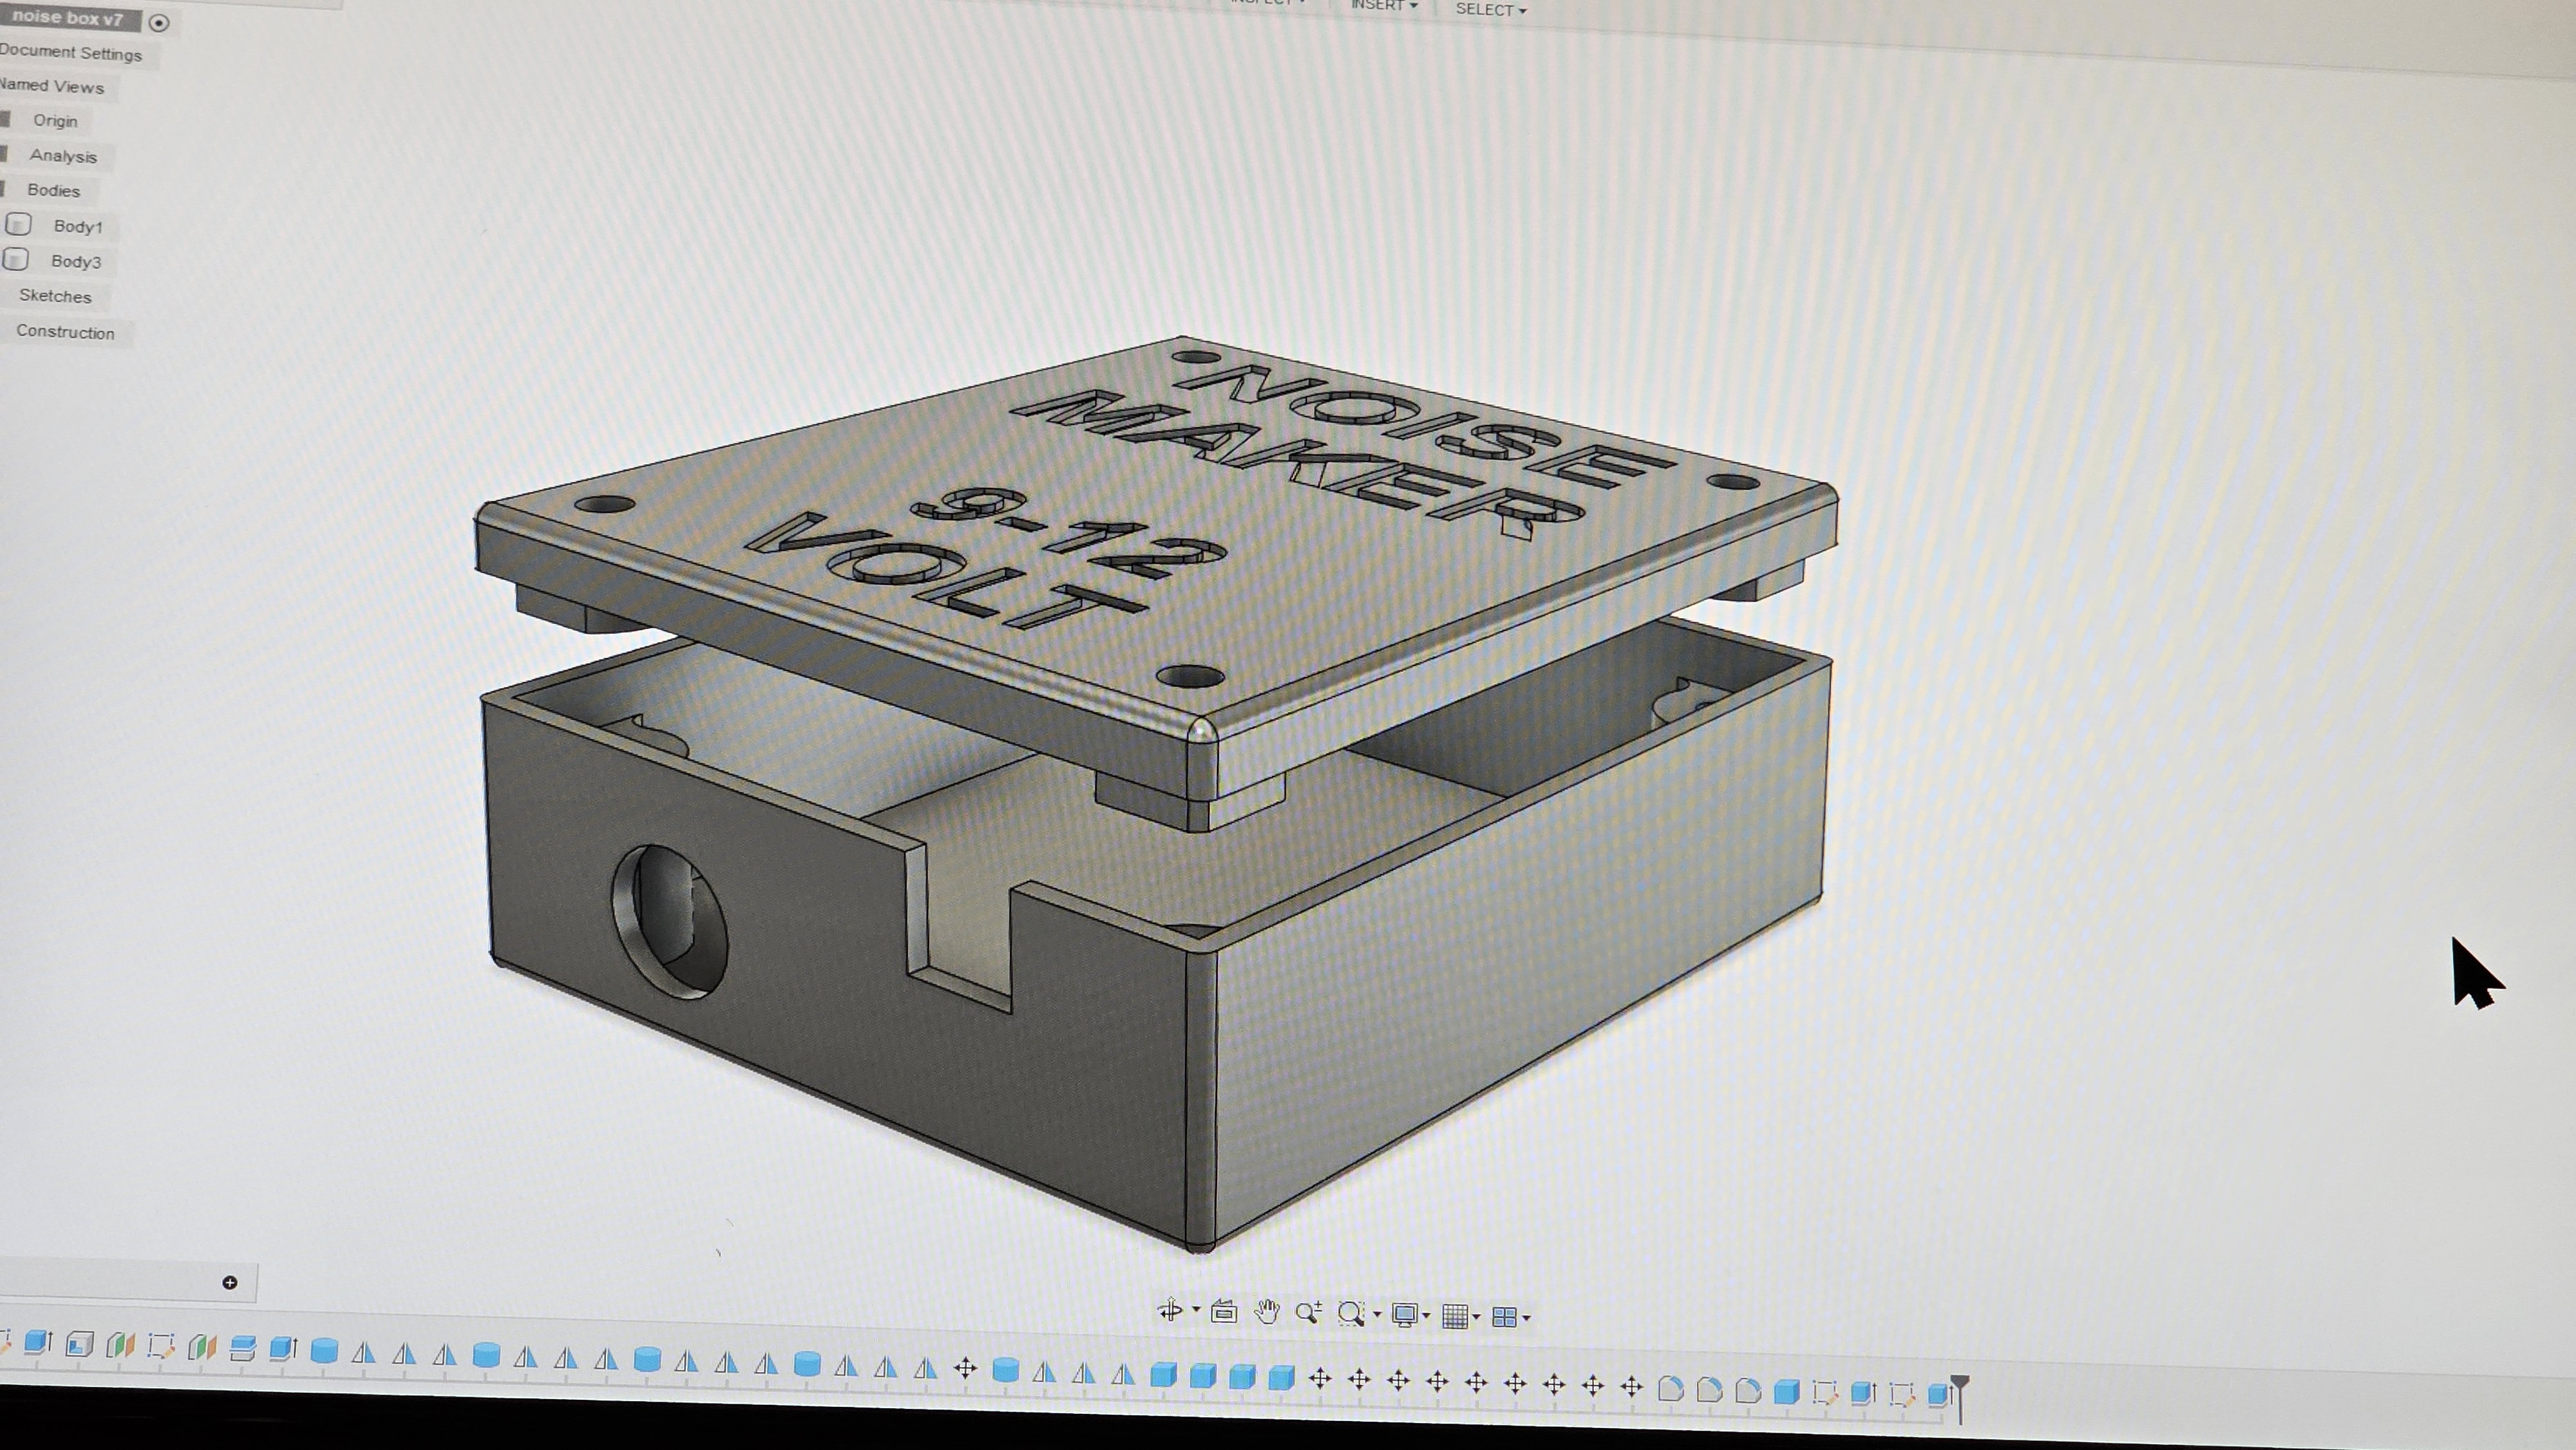This screenshot has height=1450, width=2576.
Task: Toggle visibility of Body1
Action: [x=18, y=226]
